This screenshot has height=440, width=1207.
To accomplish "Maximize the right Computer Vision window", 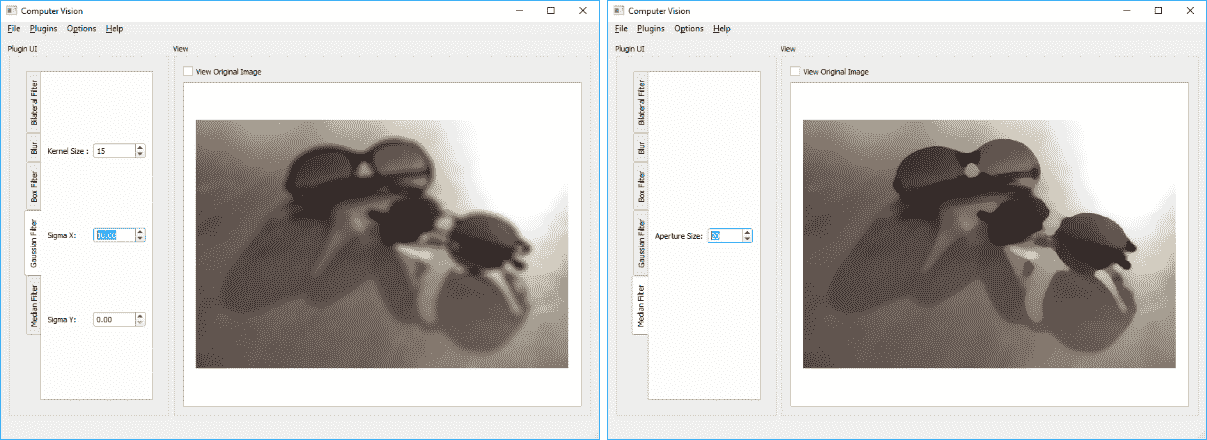I will (x=1156, y=10).
